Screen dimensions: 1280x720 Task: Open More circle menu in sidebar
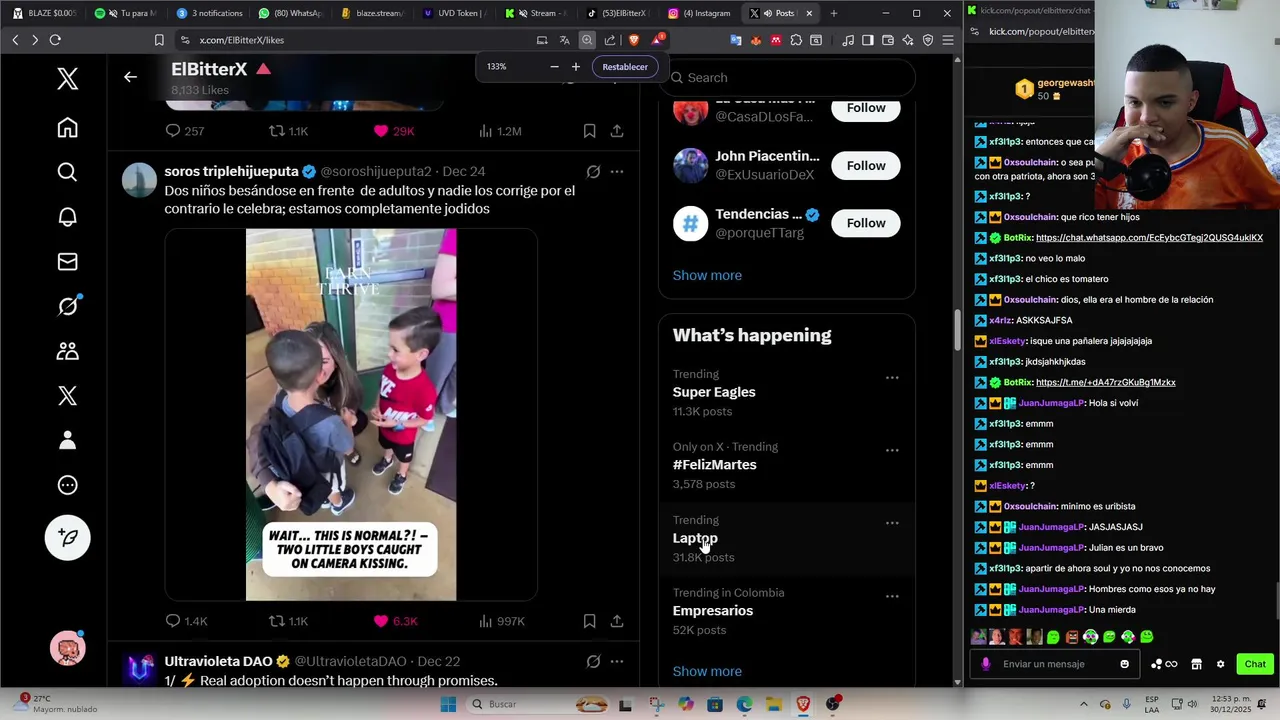pyautogui.click(x=67, y=485)
